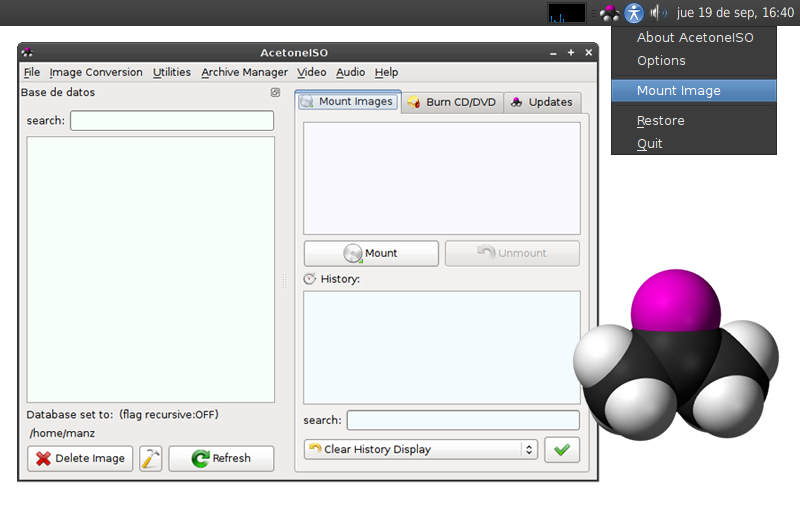Click the Base de datos panel title
800x513 pixels.
tap(58, 92)
